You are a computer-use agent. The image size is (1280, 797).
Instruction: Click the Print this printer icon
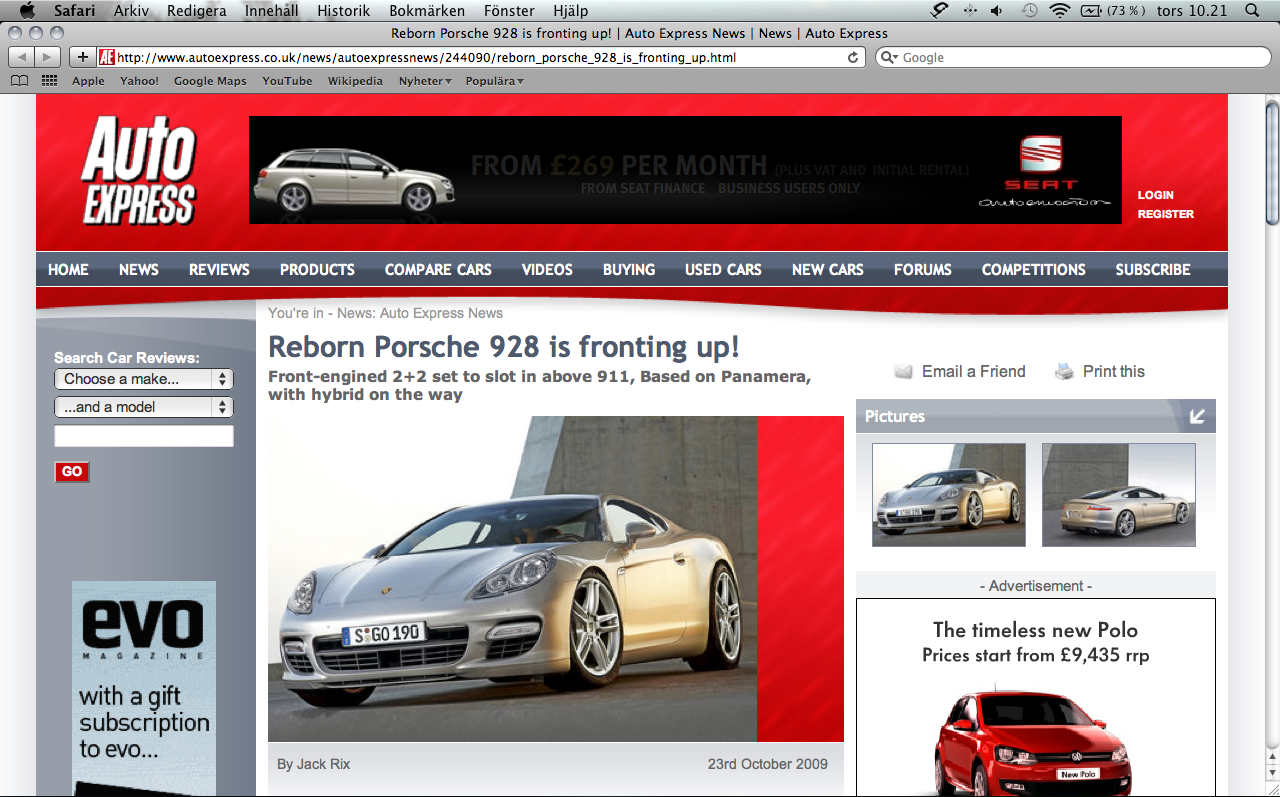tap(1065, 372)
